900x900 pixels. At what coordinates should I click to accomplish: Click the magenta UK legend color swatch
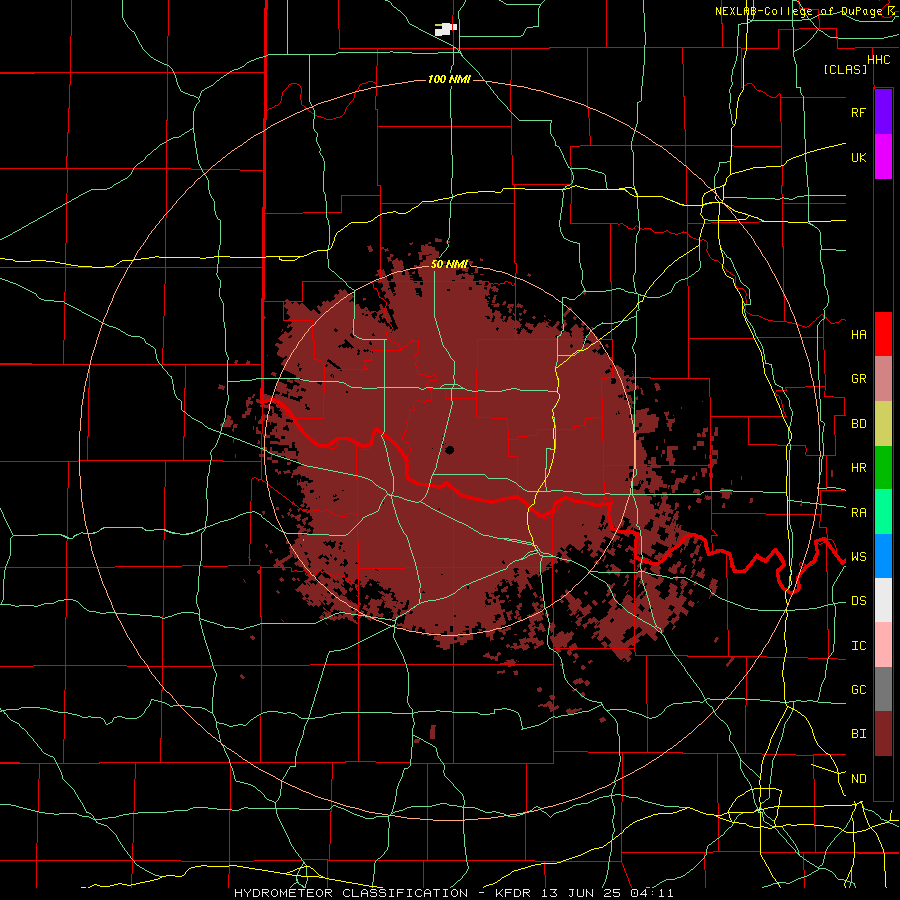883,157
